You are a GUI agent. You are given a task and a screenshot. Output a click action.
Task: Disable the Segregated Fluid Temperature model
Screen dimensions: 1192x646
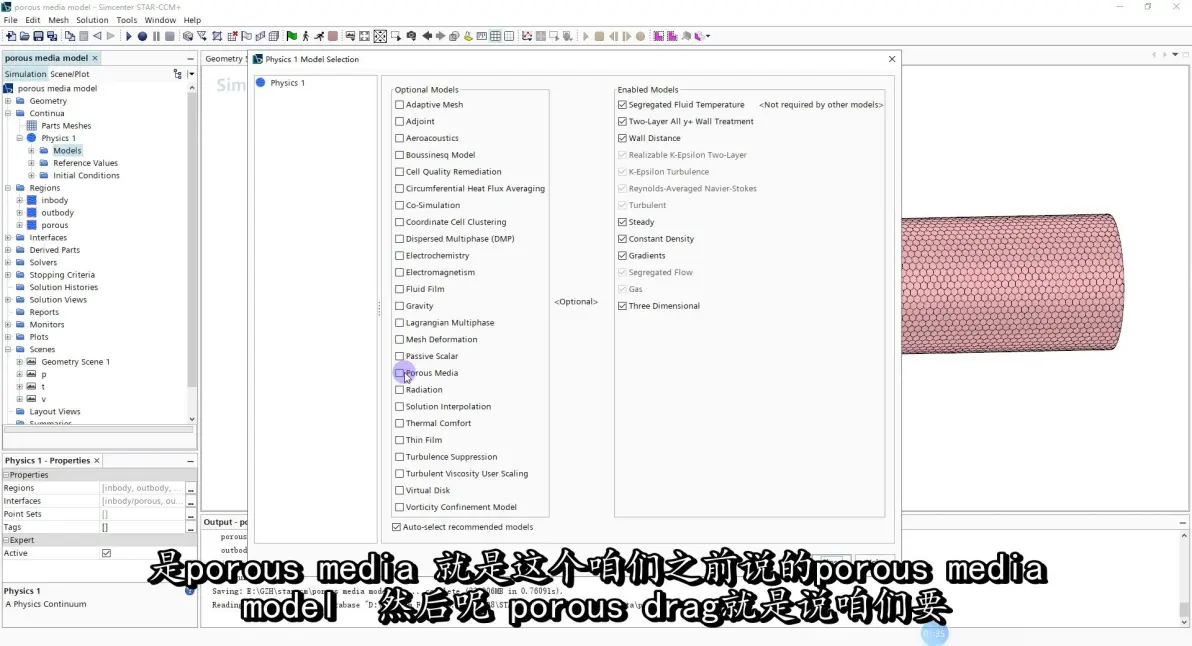622,105
